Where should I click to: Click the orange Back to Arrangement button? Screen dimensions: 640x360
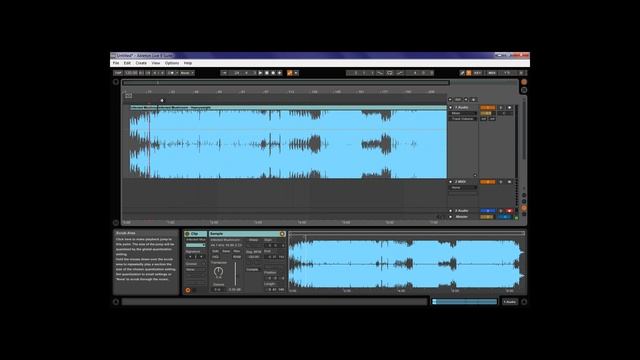point(290,73)
